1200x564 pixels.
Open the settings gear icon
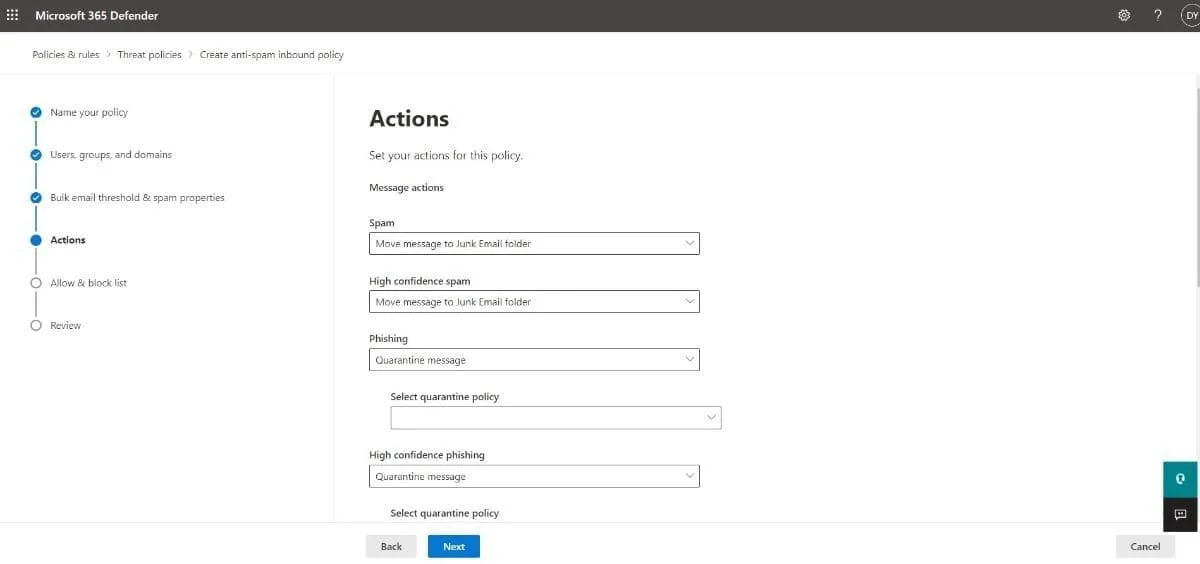(x=1124, y=15)
